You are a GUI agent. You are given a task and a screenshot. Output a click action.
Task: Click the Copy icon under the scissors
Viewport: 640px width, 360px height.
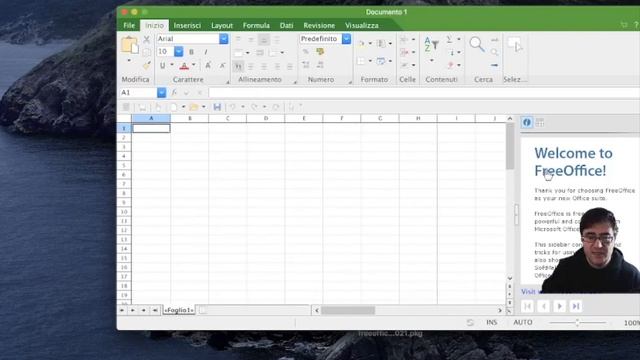(x=147, y=52)
